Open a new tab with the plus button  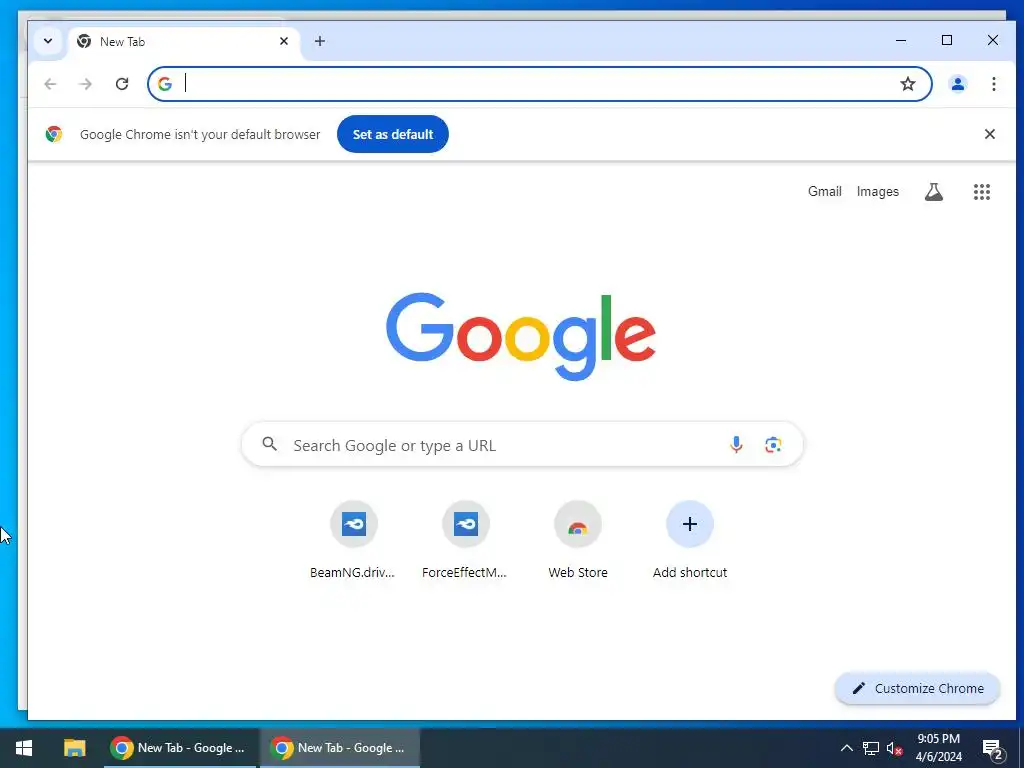(x=319, y=41)
